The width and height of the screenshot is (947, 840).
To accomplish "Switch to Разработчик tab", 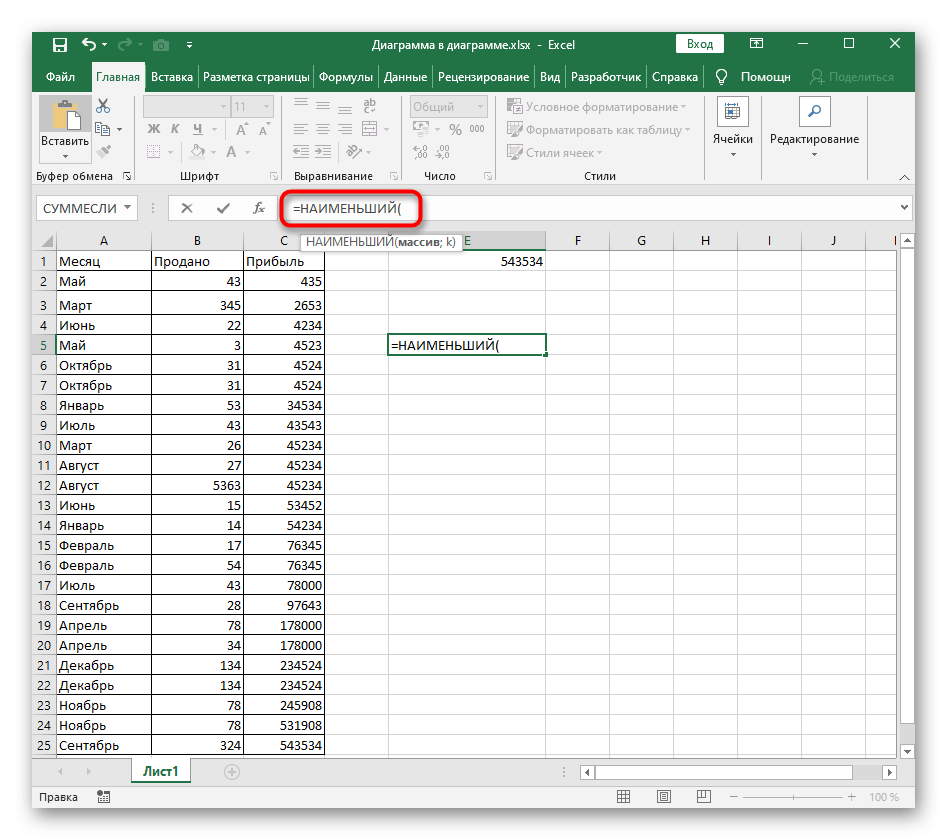I will point(606,77).
